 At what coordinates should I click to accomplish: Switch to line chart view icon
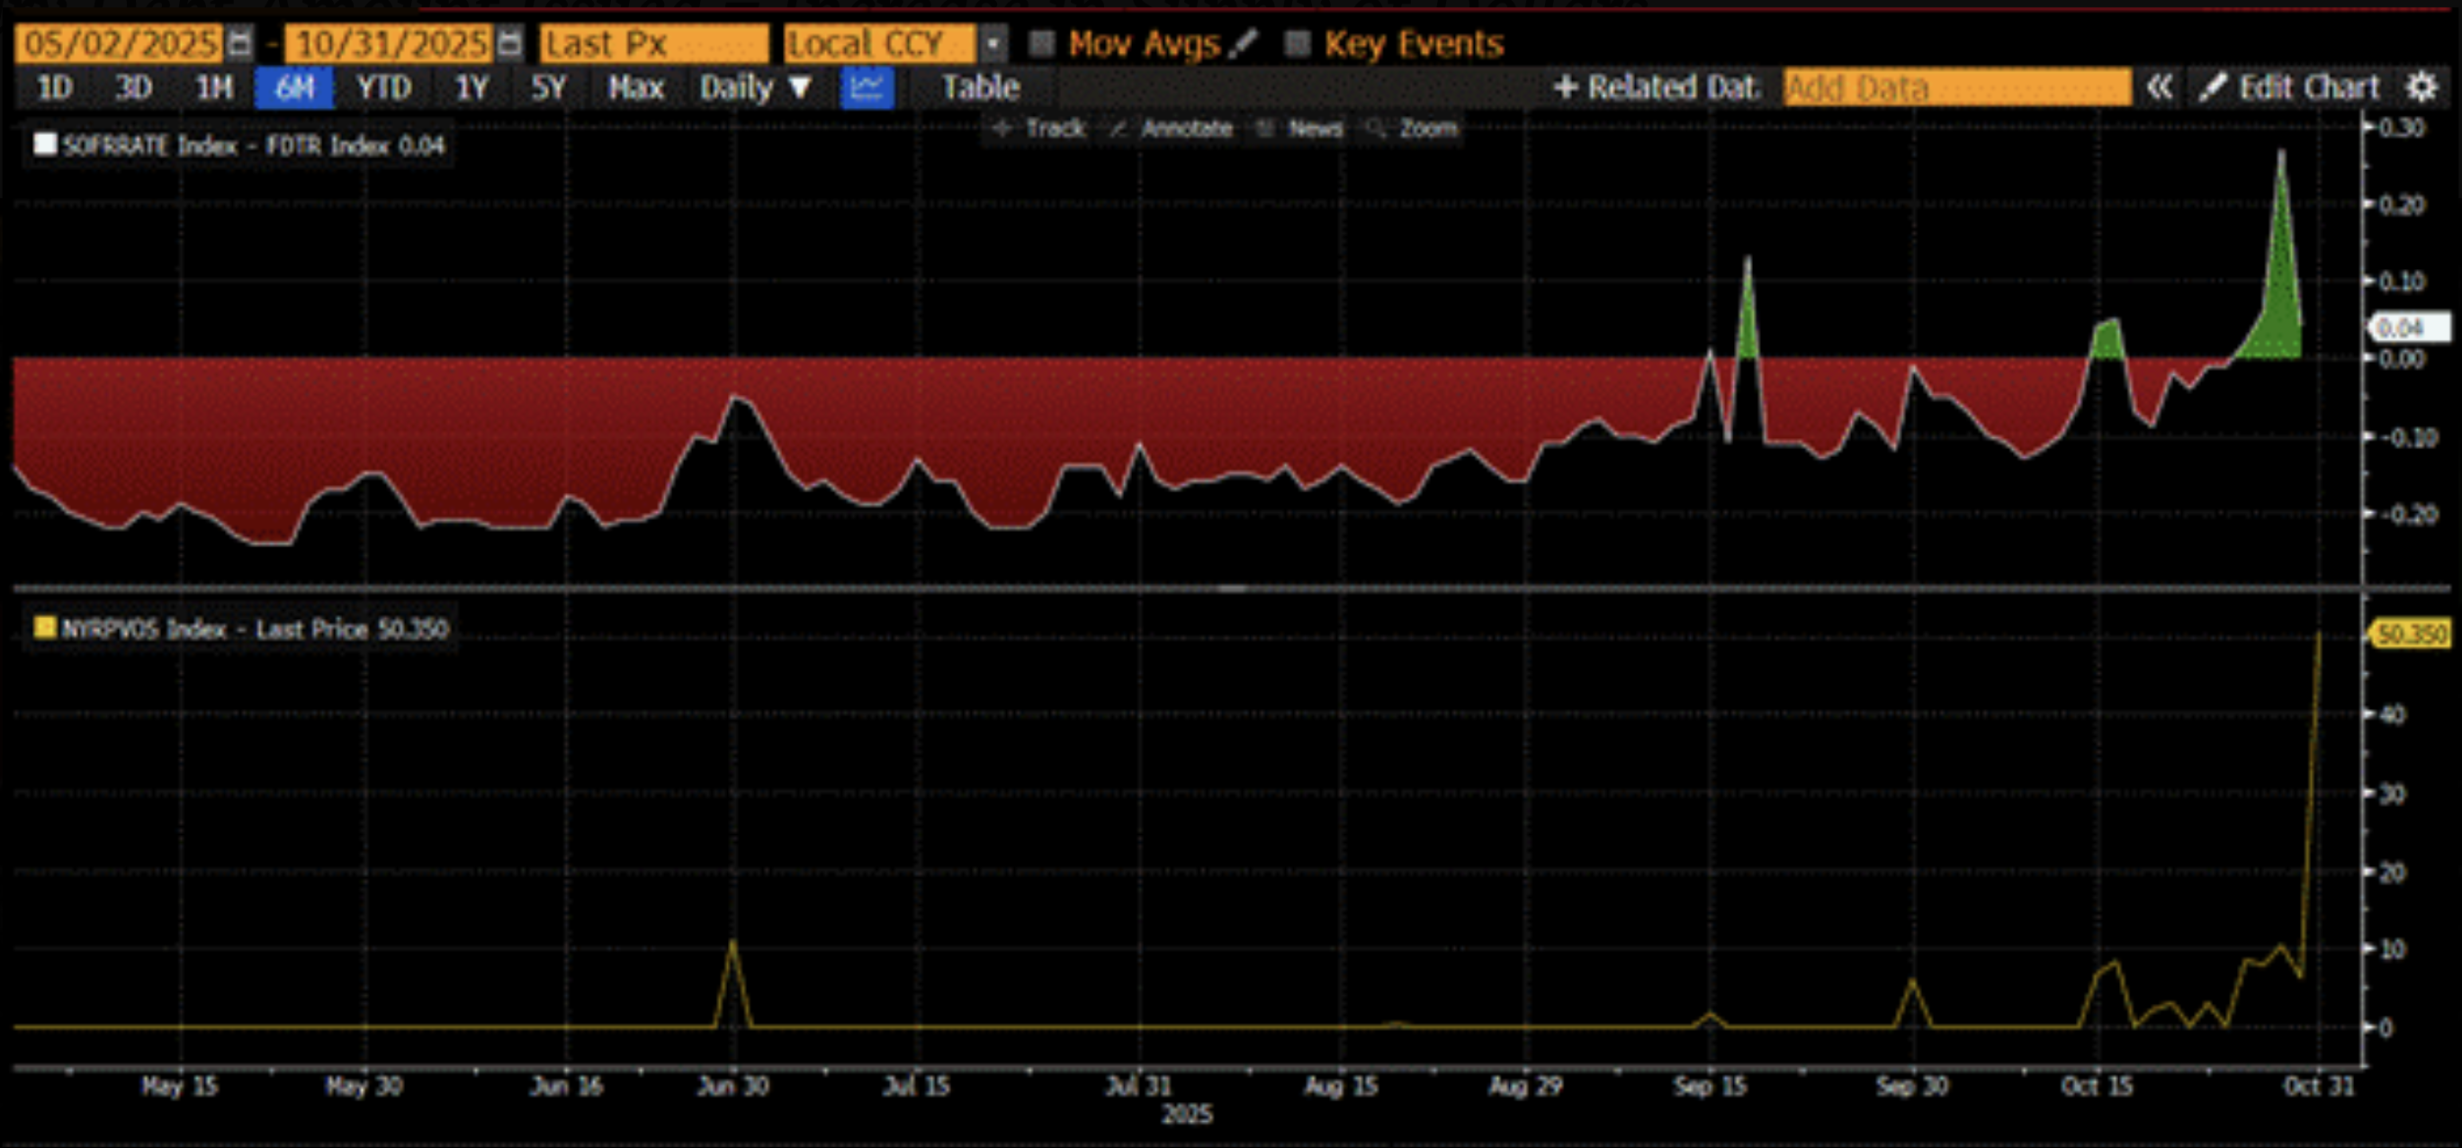click(866, 88)
